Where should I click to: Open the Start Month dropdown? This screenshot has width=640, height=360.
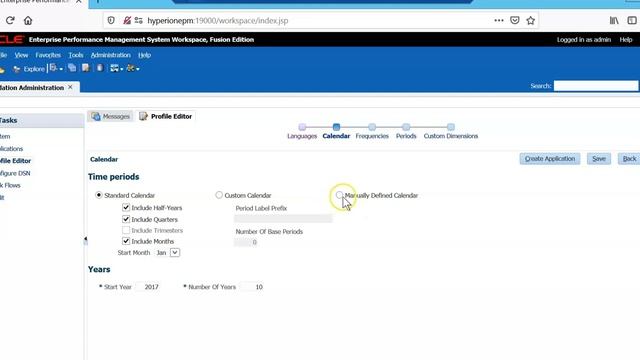point(175,253)
